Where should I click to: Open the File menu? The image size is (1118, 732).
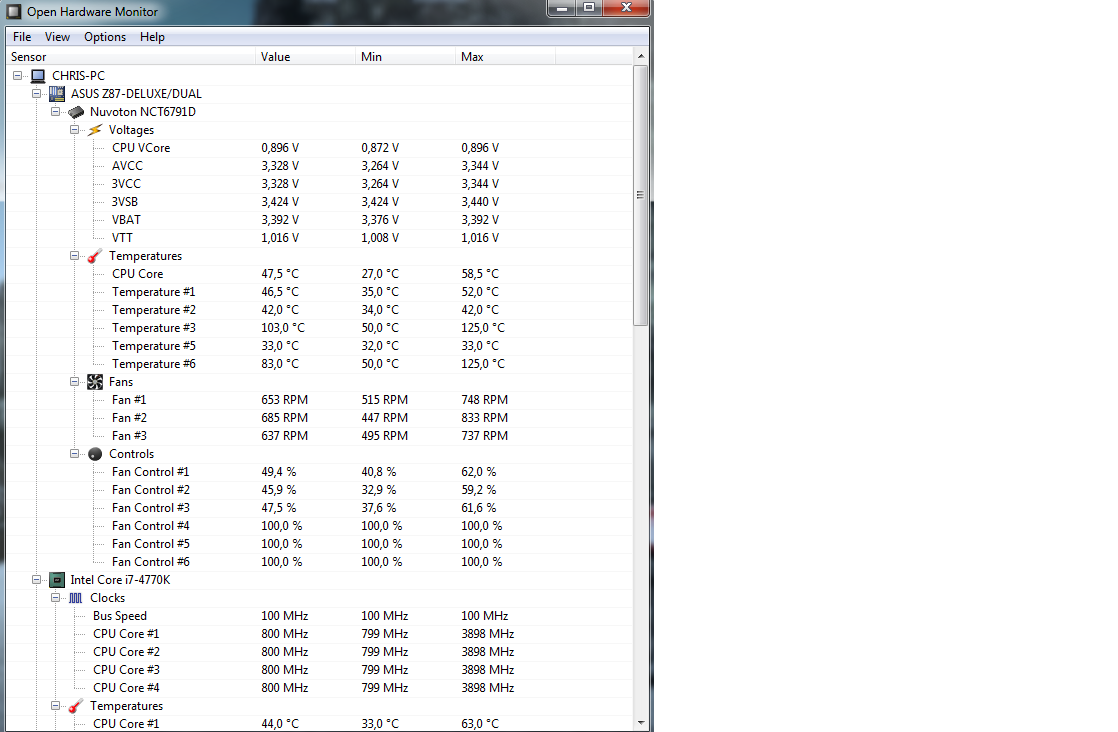tap(22, 37)
